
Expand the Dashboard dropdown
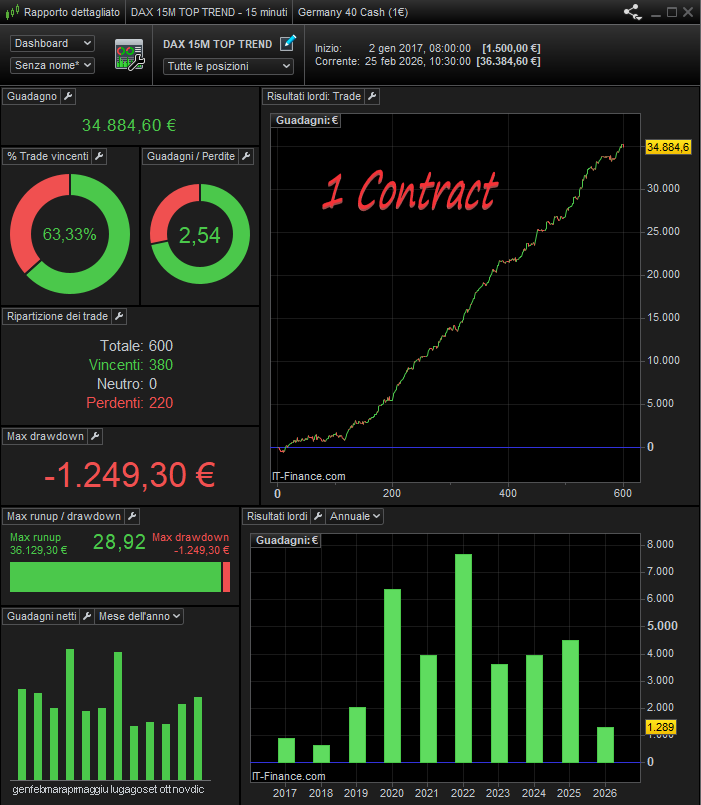coord(52,44)
